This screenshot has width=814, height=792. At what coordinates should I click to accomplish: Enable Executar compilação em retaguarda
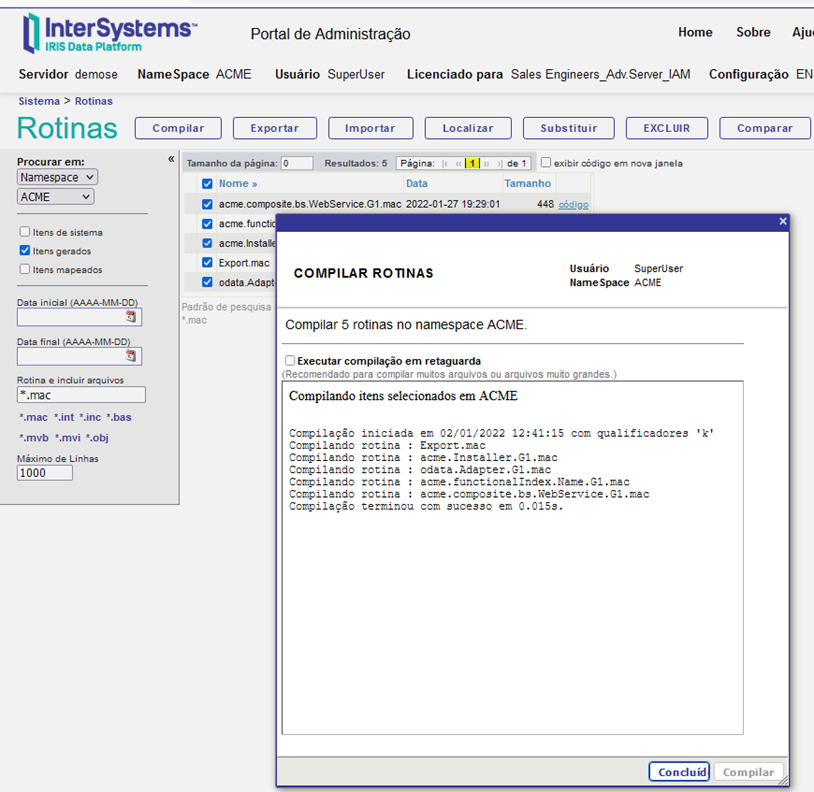coord(290,361)
